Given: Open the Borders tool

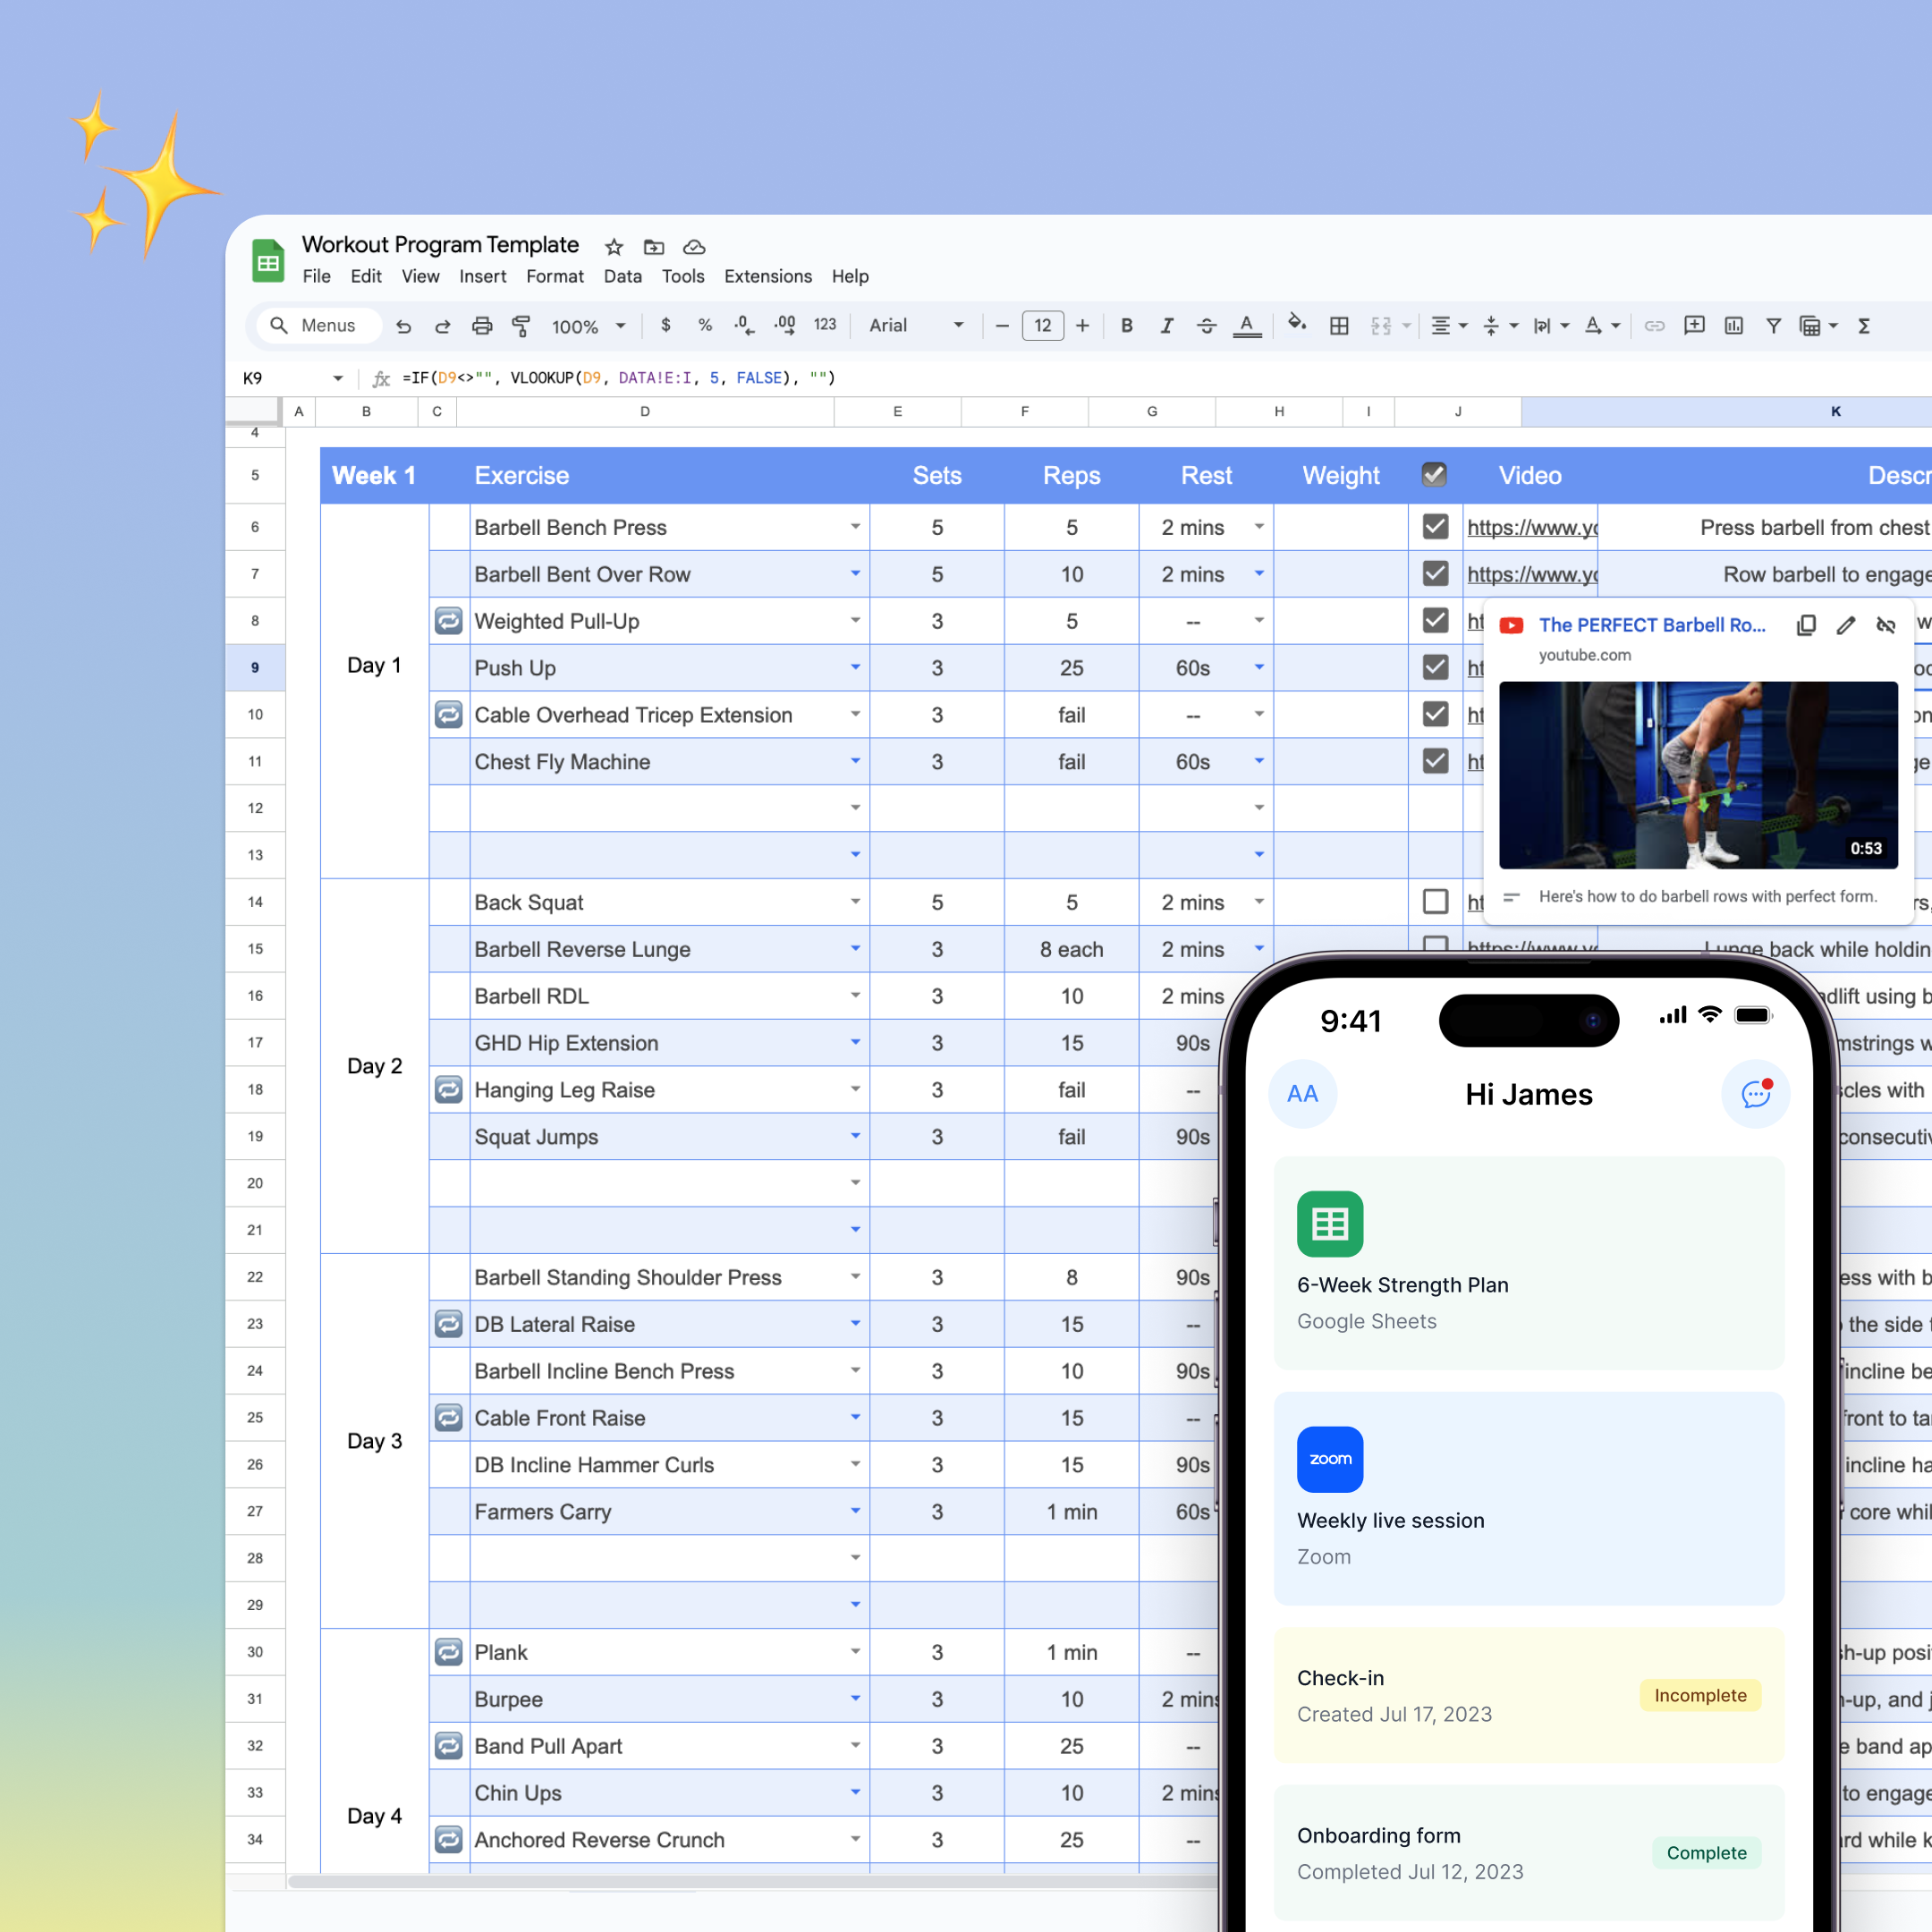Looking at the screenshot, I should 1339,326.
